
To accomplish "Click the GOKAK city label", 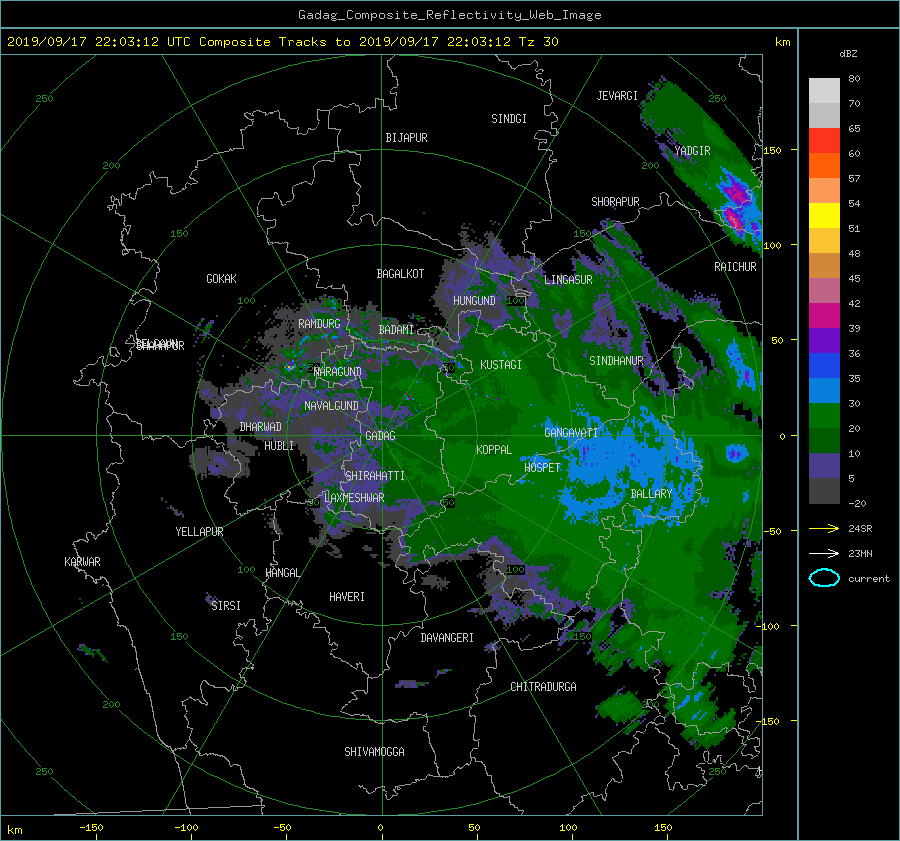I will 222,279.
